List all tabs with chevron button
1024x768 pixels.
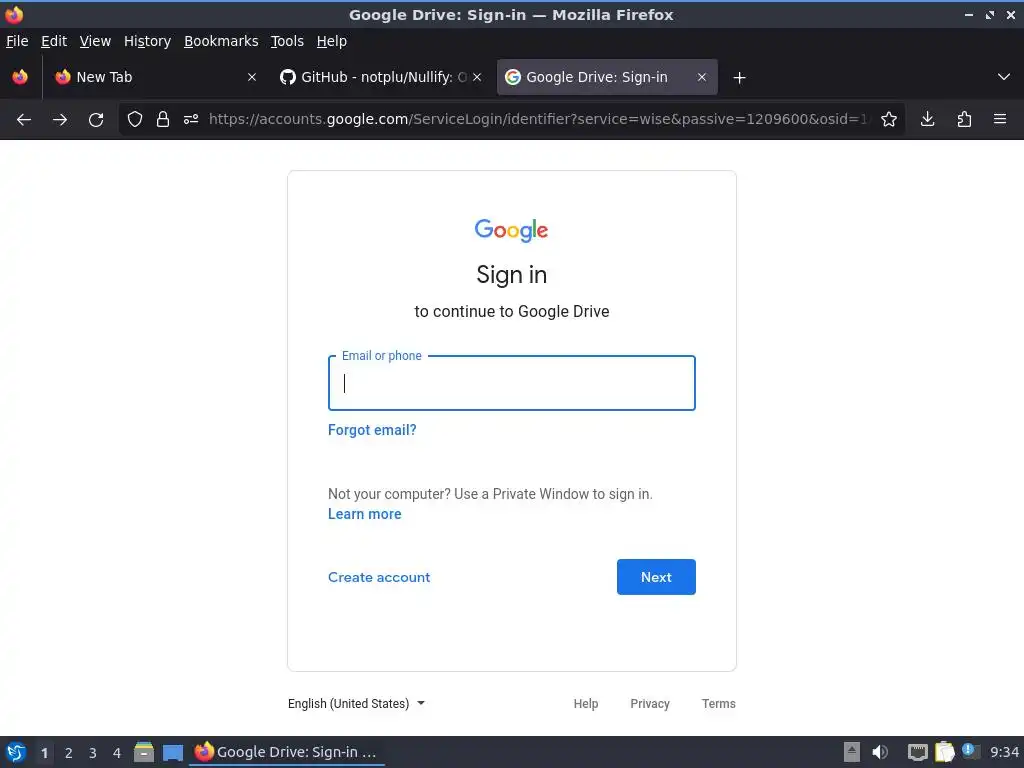pyautogui.click(x=1004, y=77)
